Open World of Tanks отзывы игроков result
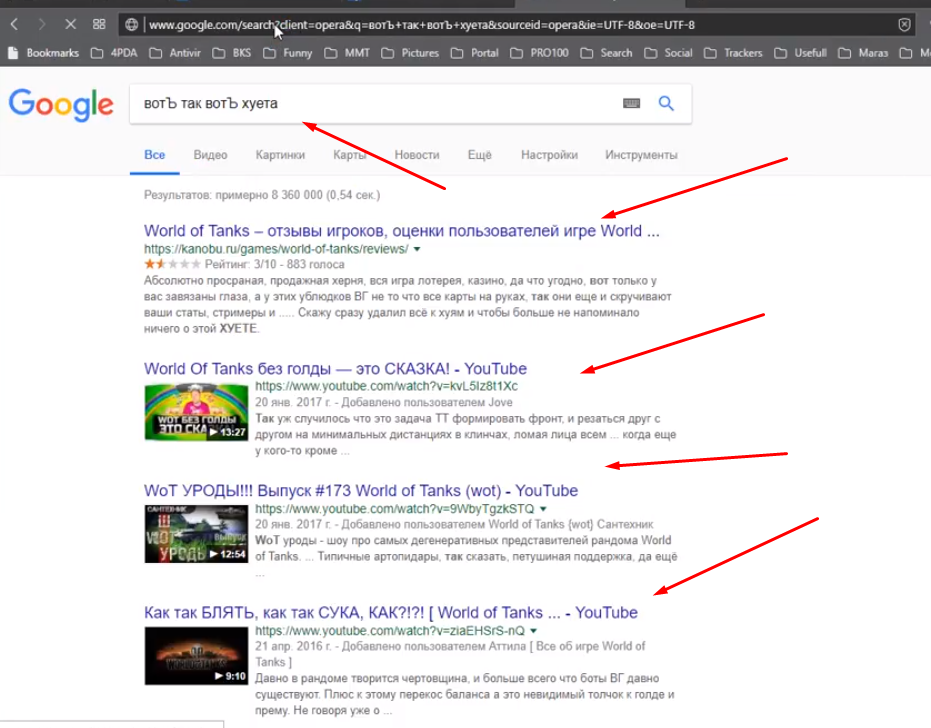Image resolution: width=931 pixels, height=728 pixels. (401, 230)
